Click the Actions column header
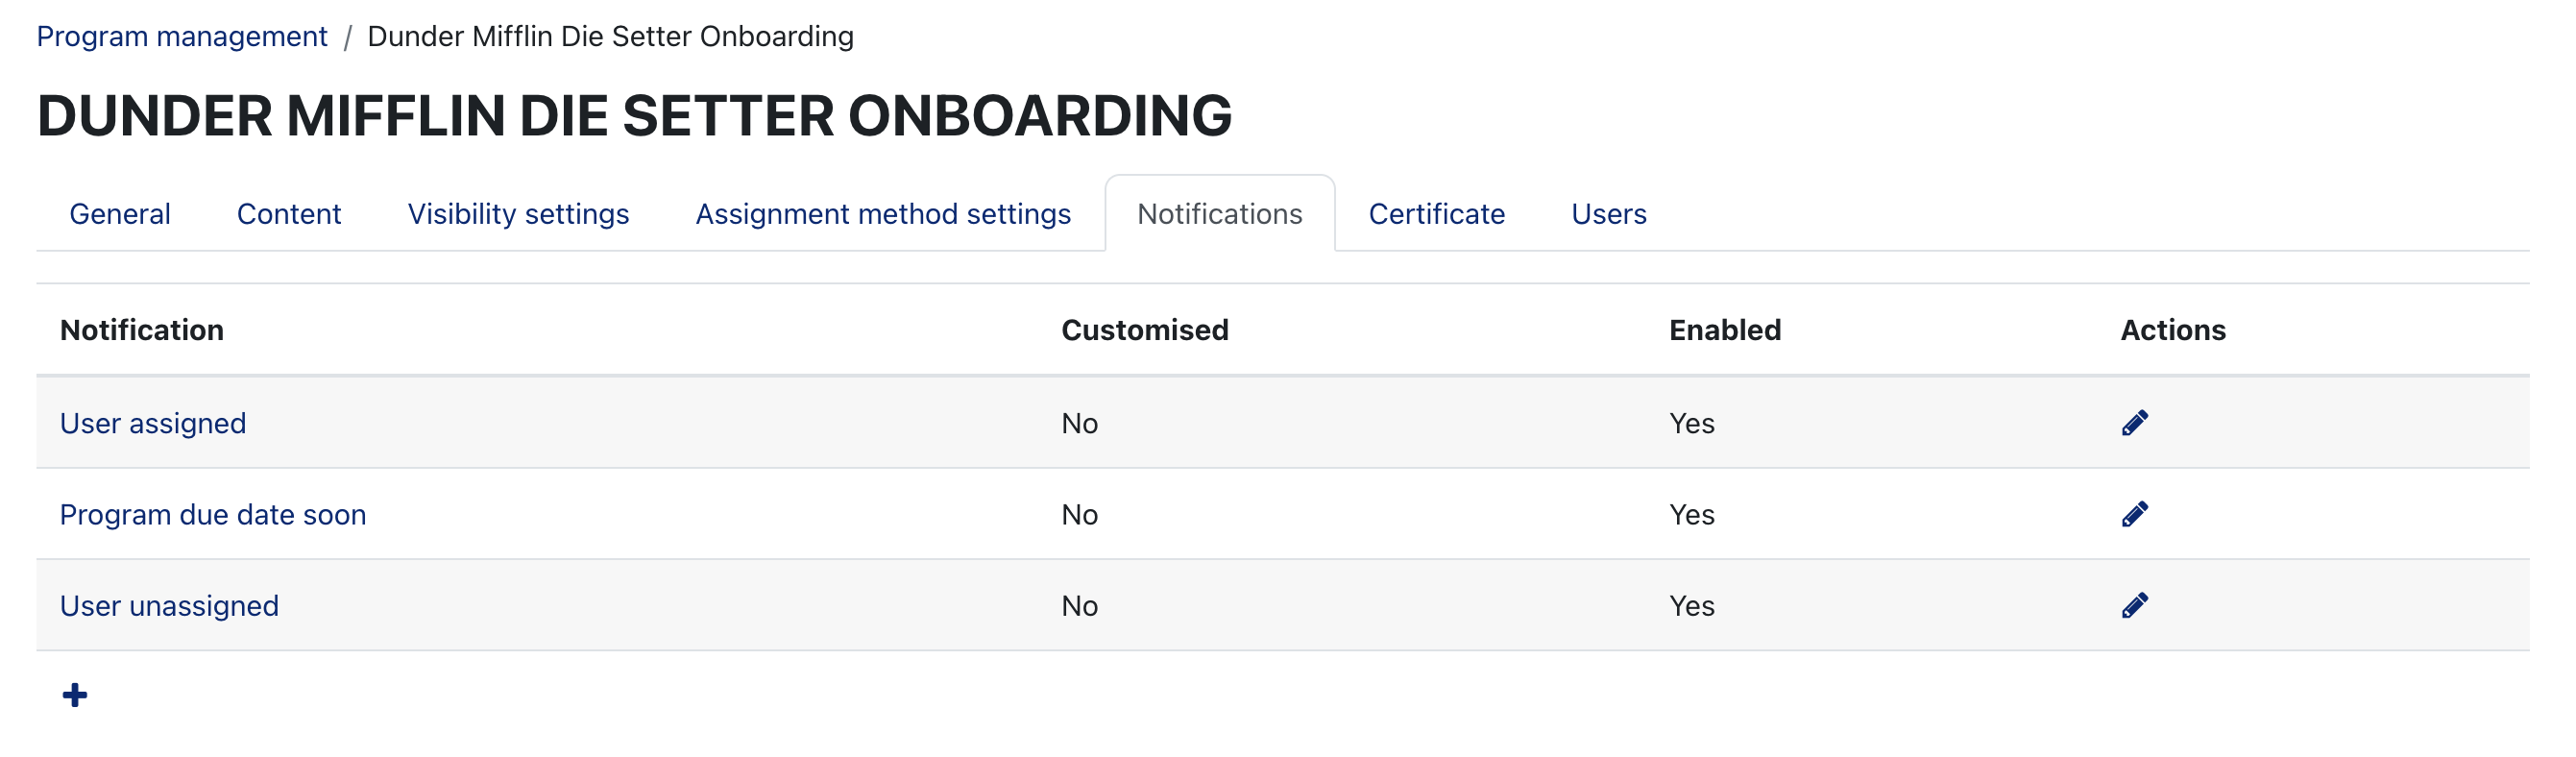The height and width of the screenshot is (757, 2576). click(2172, 330)
